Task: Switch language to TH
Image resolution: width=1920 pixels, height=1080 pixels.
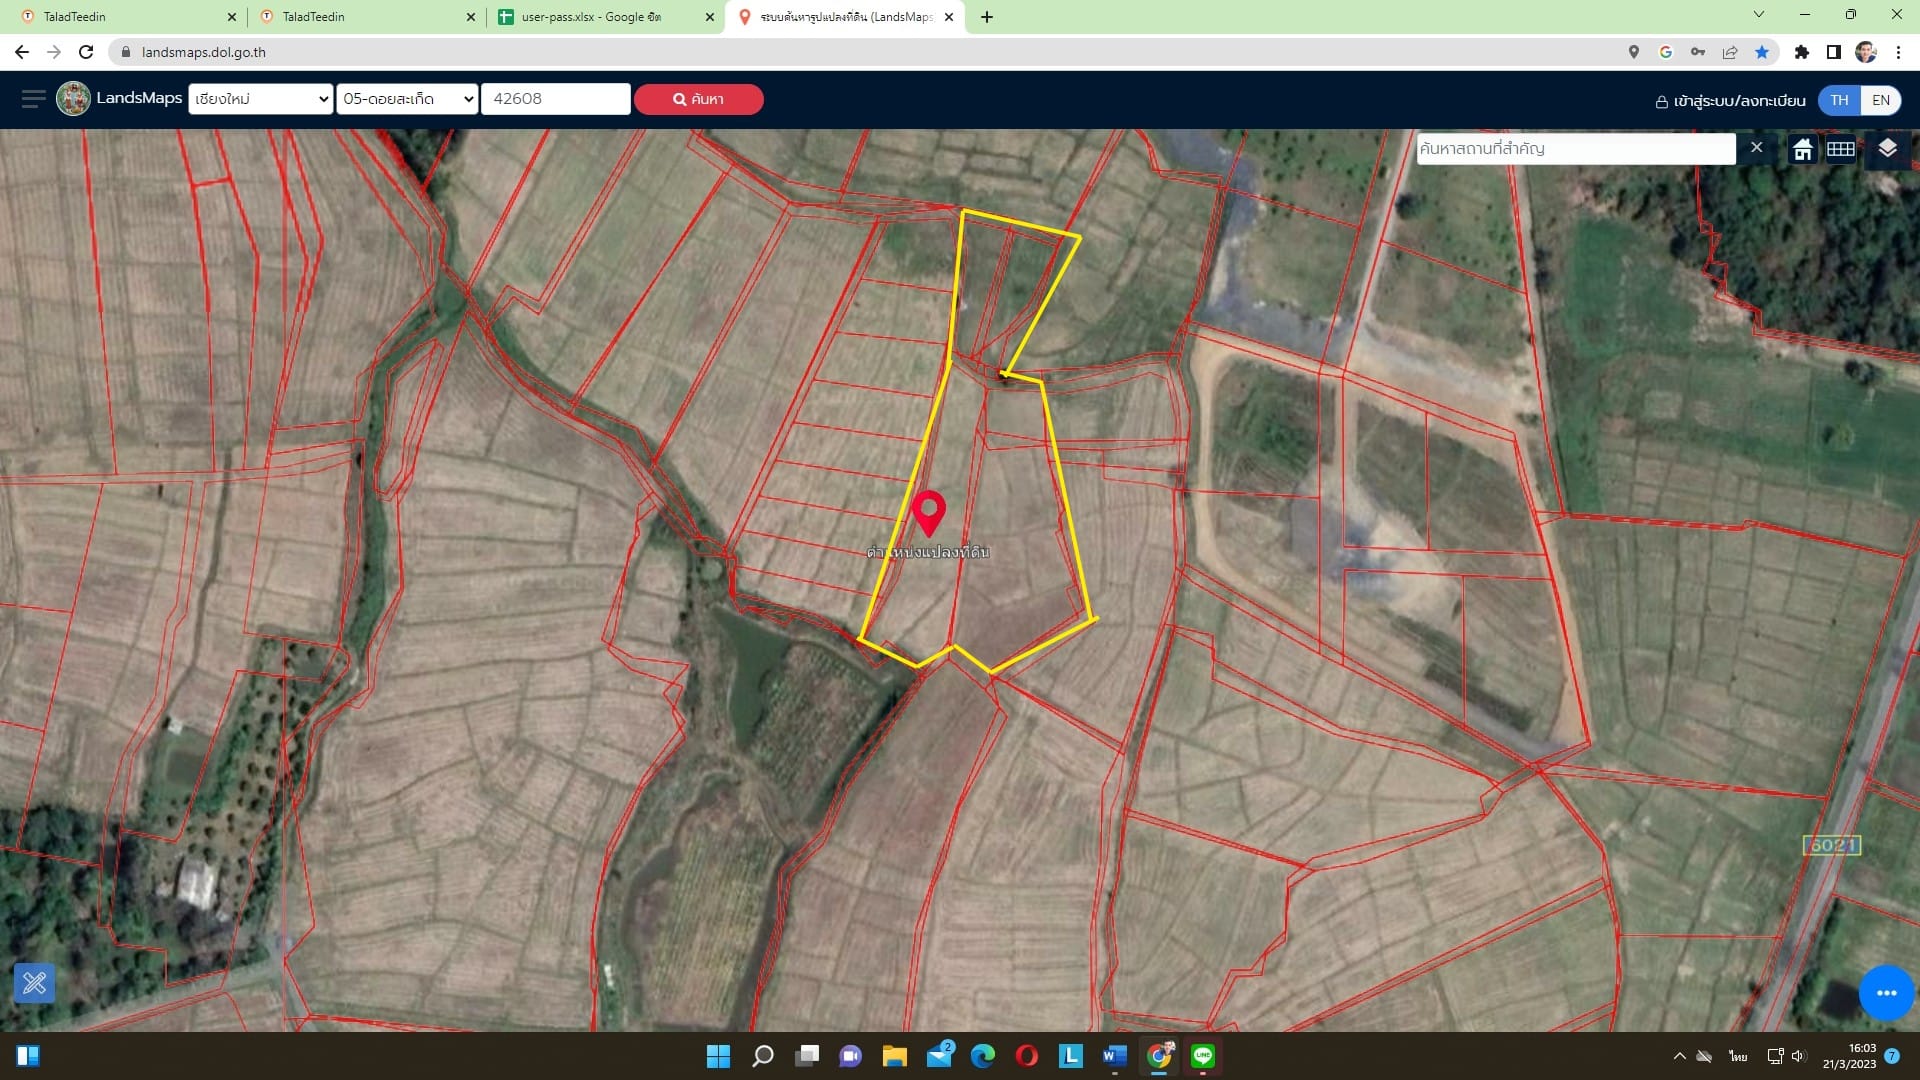Action: tap(1839, 100)
